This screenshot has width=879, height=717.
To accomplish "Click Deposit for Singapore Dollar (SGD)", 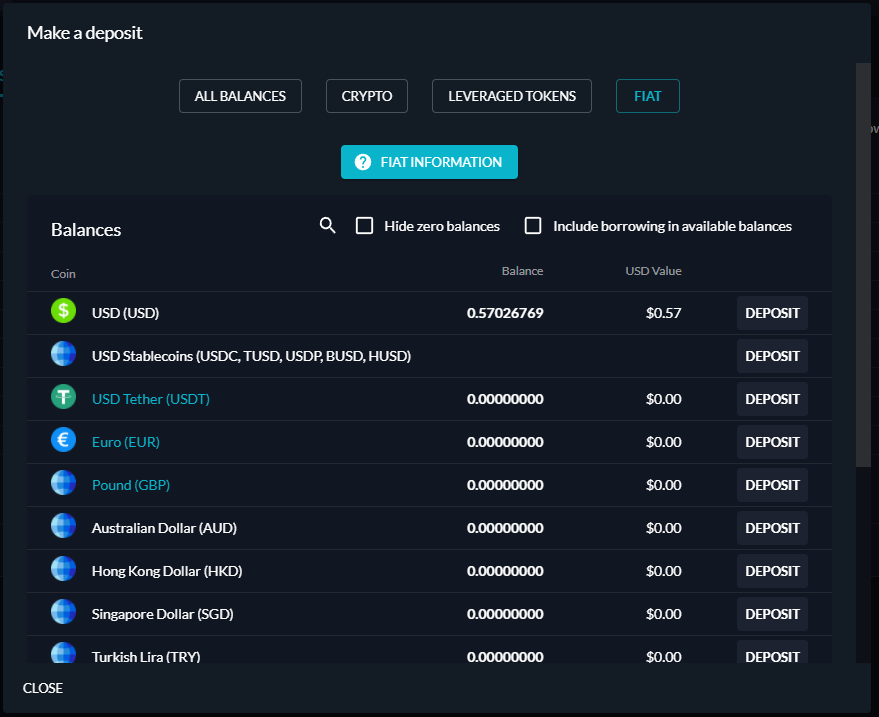I will (x=772, y=614).
